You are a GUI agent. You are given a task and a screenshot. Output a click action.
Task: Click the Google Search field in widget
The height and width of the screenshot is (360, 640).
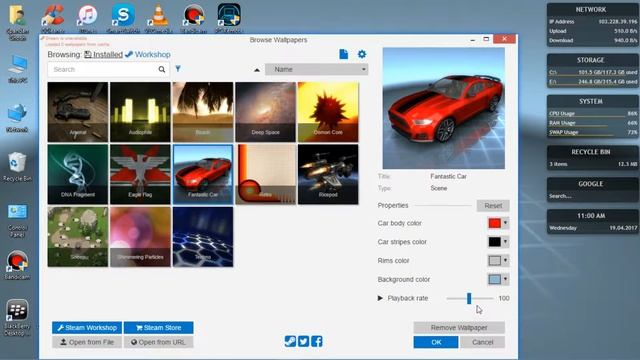tap(592, 196)
